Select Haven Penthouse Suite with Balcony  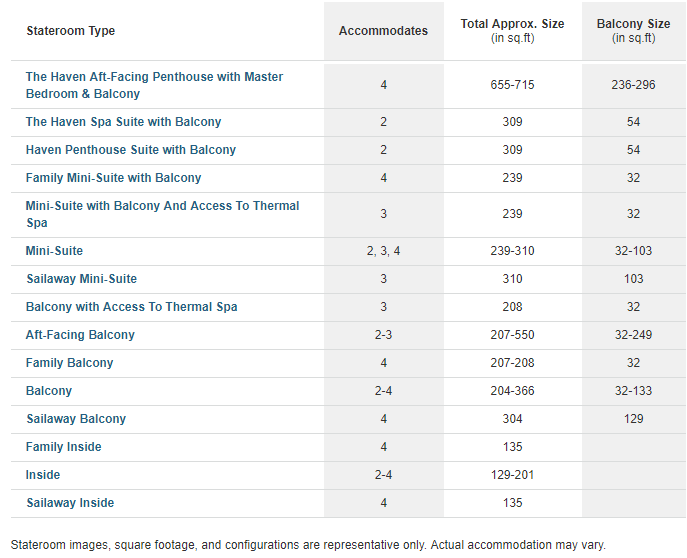point(131,150)
